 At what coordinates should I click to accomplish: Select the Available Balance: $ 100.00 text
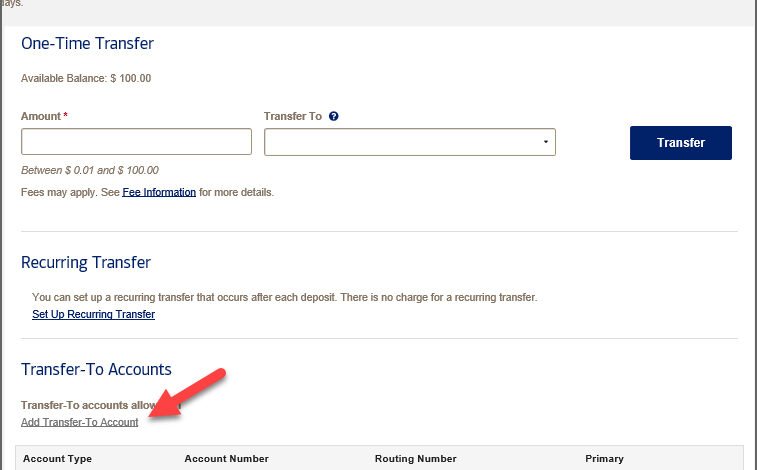86,78
